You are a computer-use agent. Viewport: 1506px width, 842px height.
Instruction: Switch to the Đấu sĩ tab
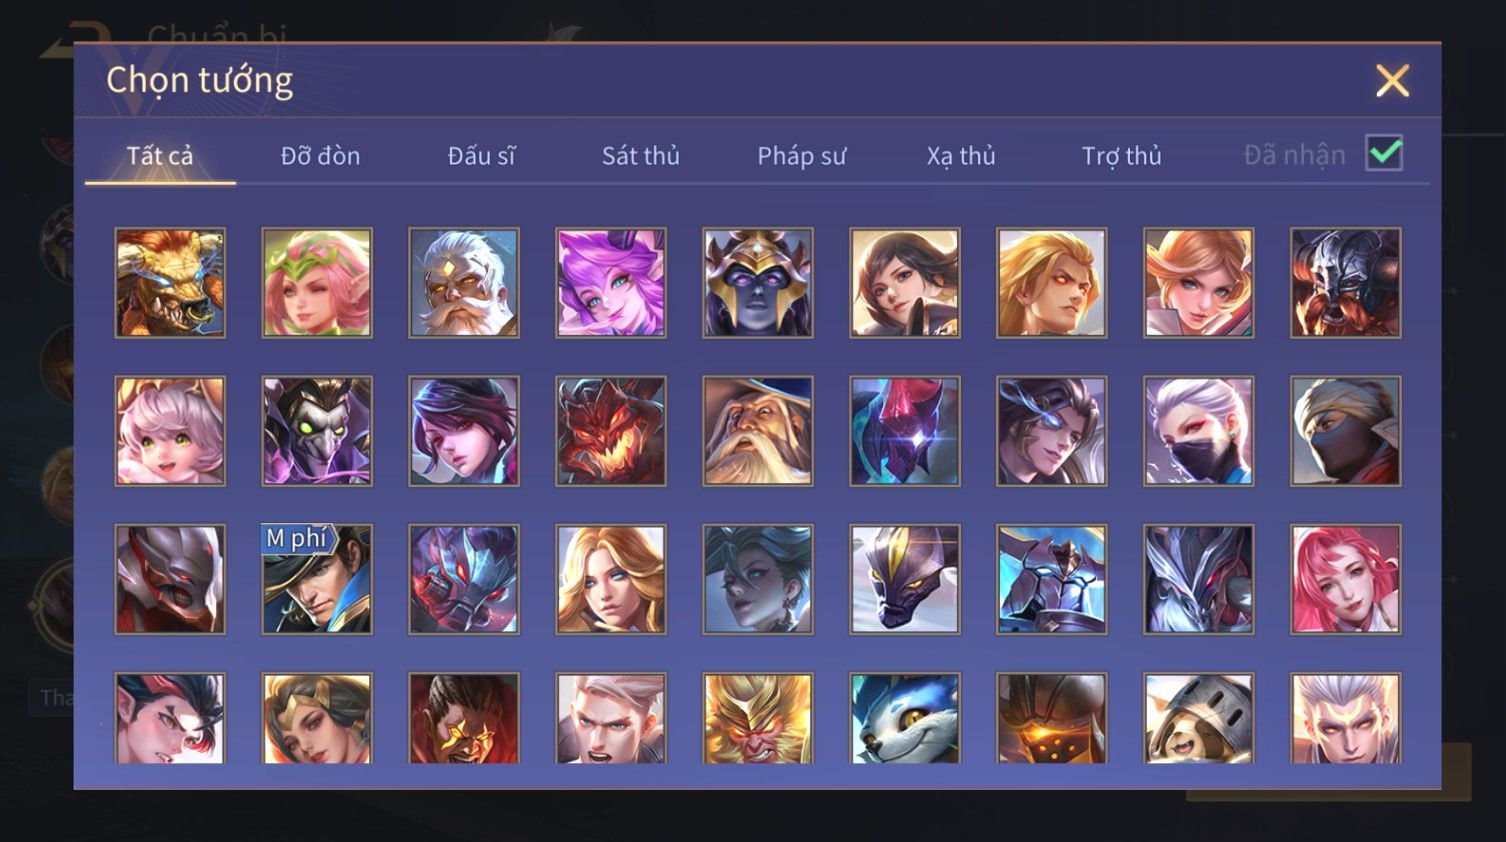481,156
